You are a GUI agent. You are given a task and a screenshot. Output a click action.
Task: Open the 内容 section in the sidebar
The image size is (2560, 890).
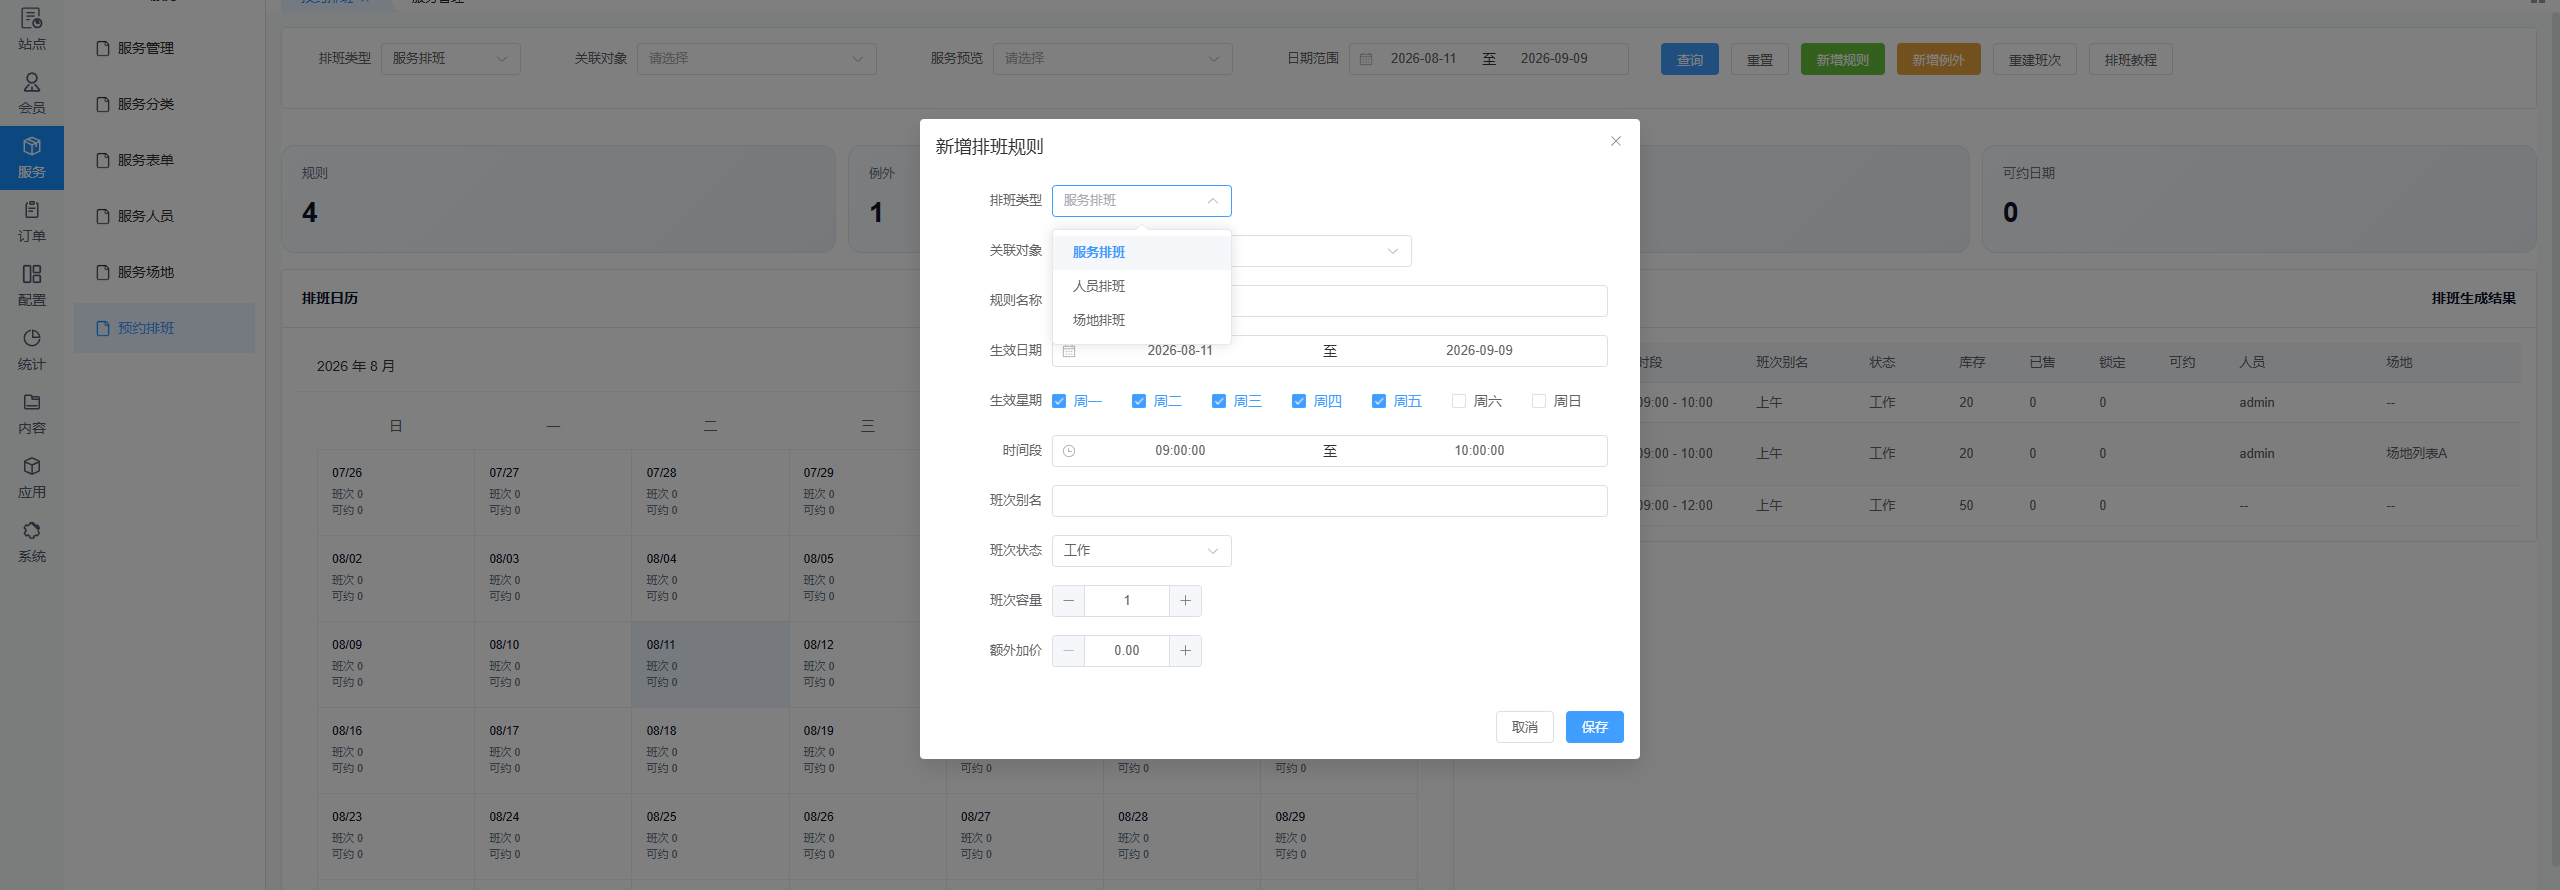pos(32,414)
